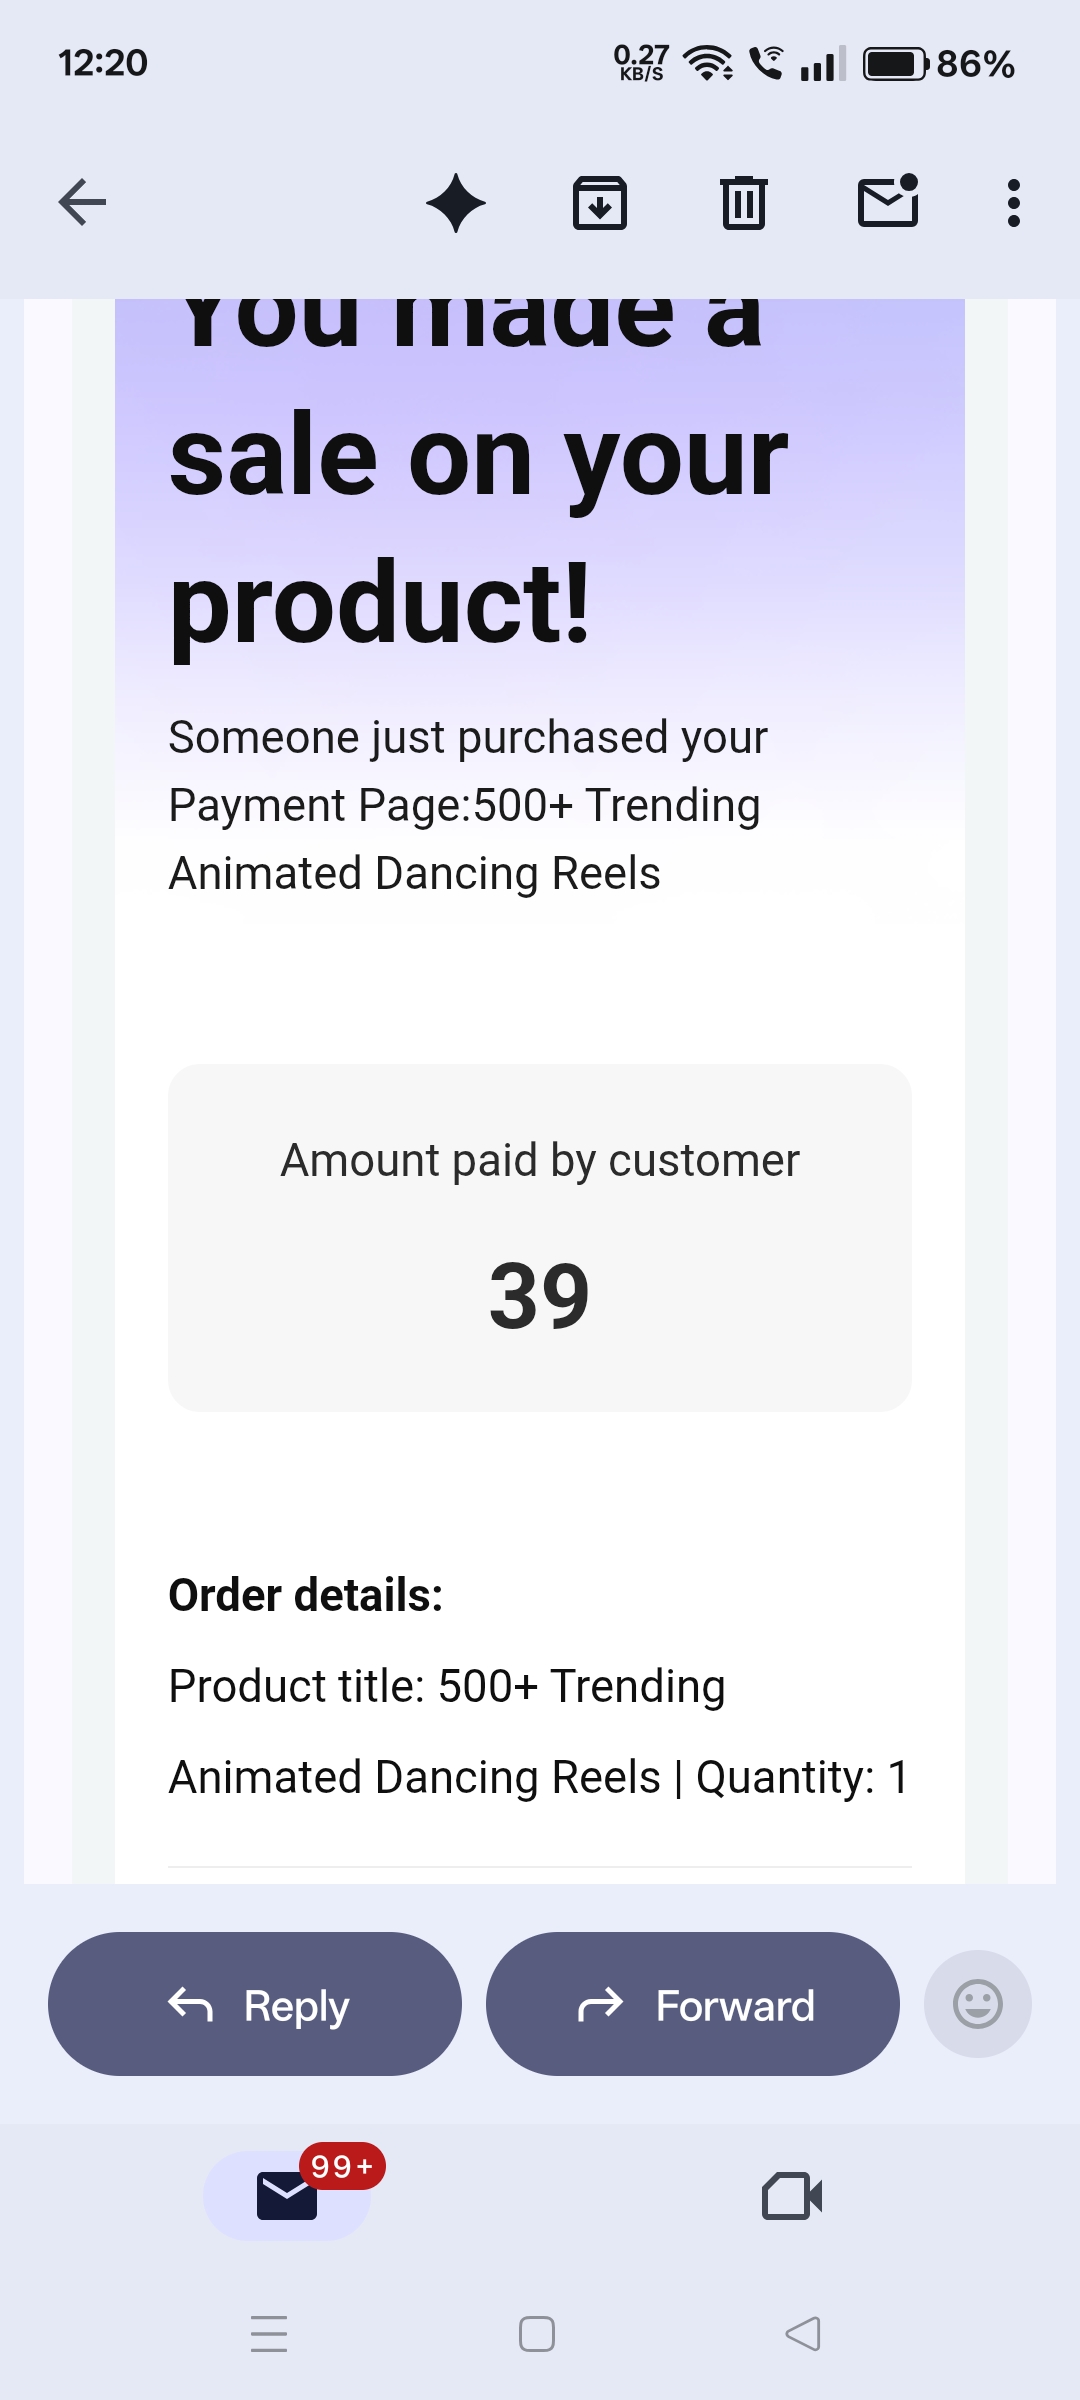Image resolution: width=1080 pixels, height=2400 pixels.
Task: Tap the Wi-Fi status icon
Action: click(708, 64)
